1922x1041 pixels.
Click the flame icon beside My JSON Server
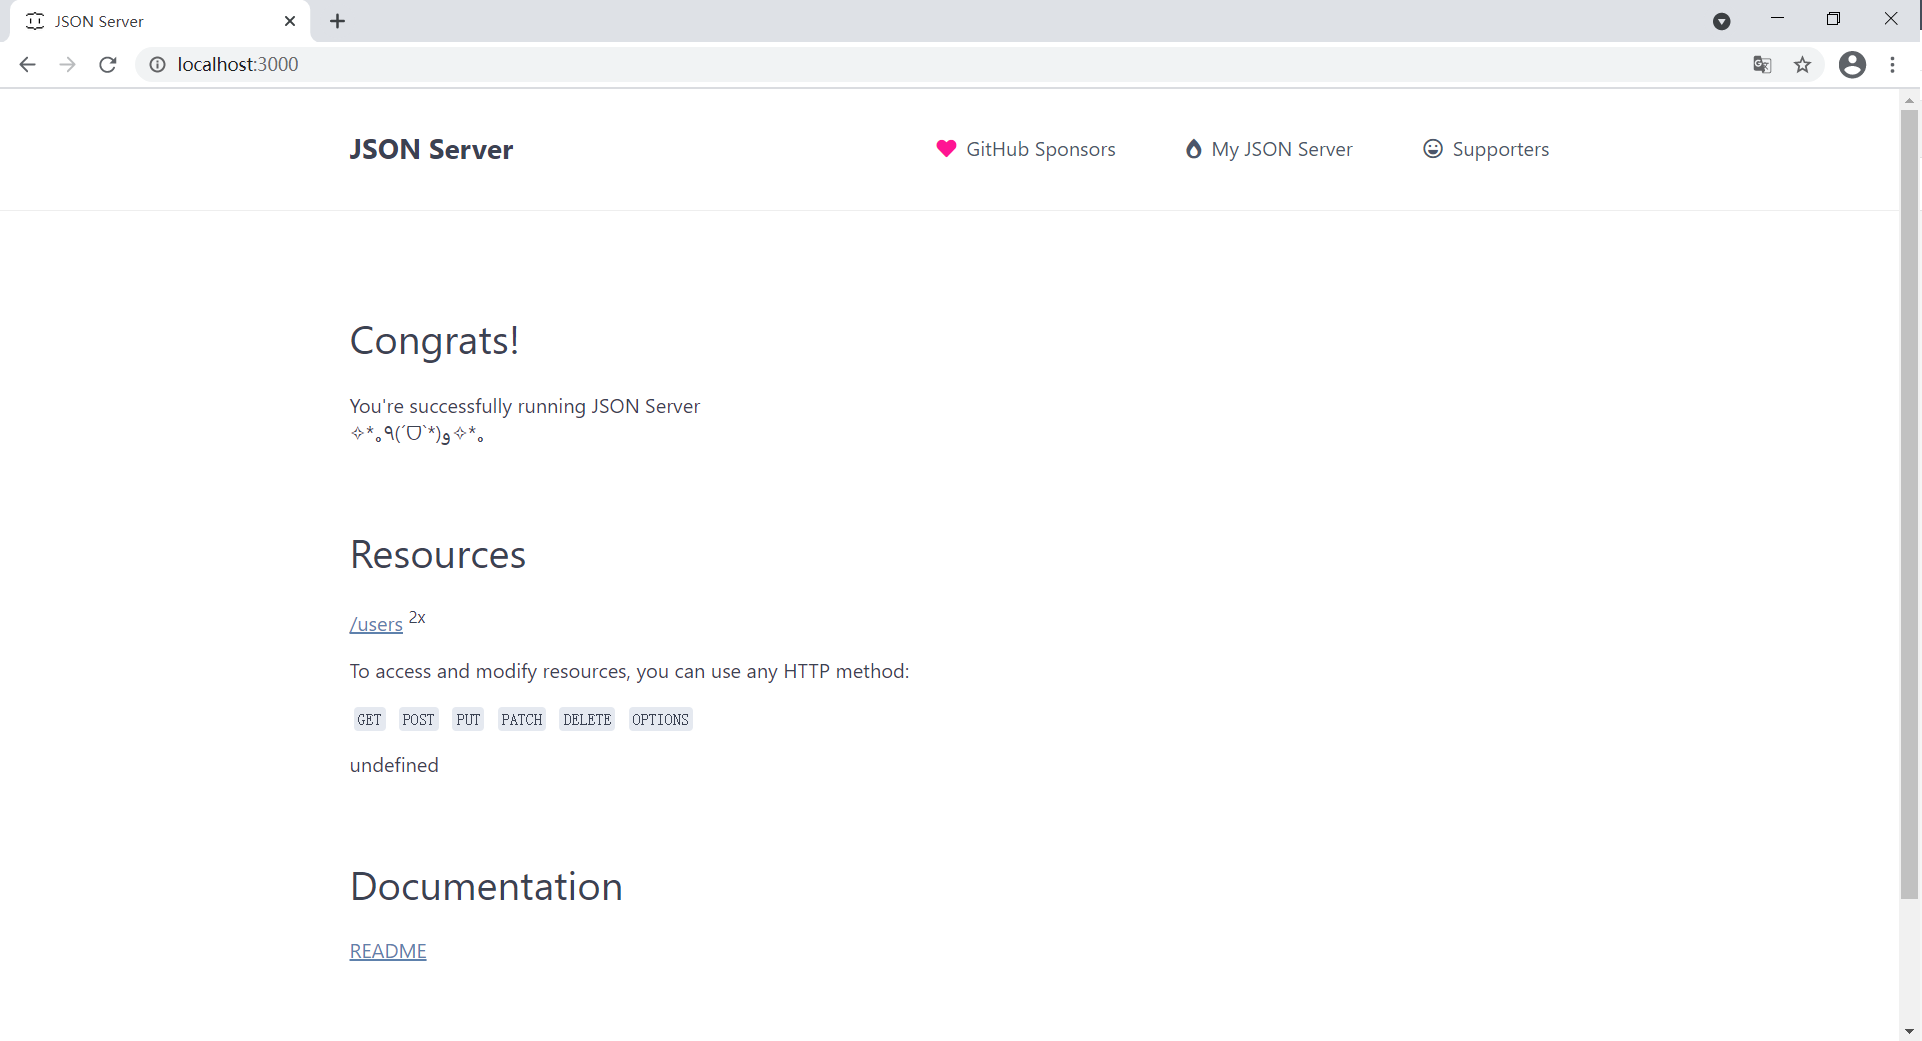coord(1193,148)
